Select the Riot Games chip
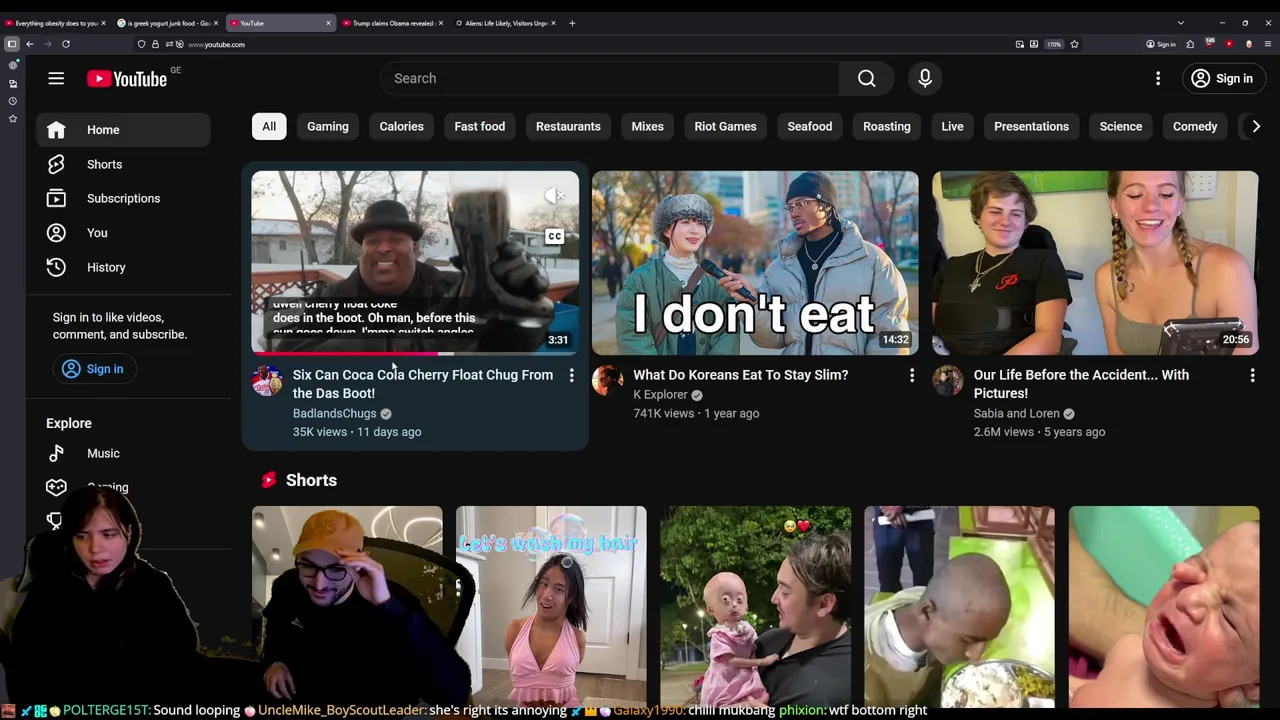 click(x=725, y=126)
